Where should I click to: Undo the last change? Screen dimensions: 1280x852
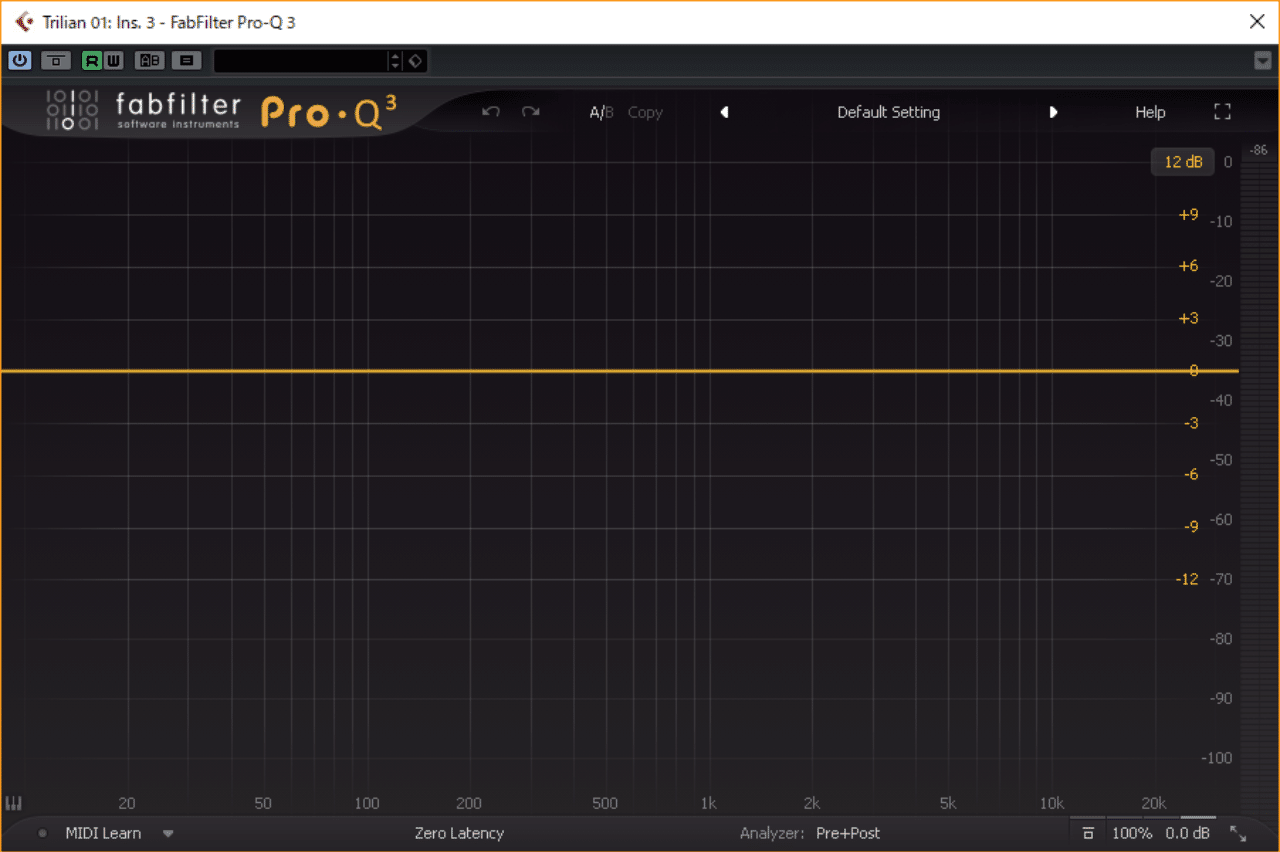tap(490, 112)
